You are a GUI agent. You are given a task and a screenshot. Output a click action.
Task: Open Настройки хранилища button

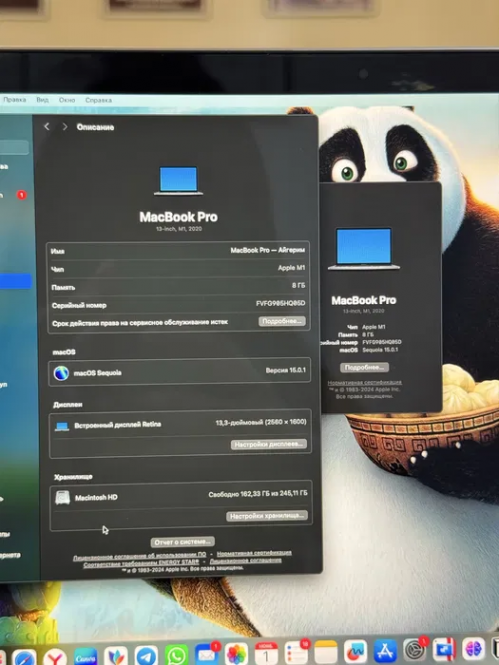(267, 516)
